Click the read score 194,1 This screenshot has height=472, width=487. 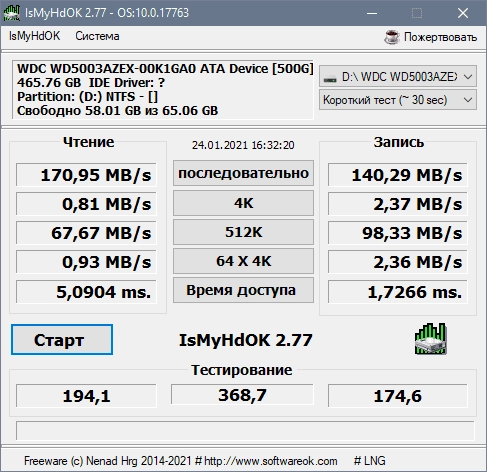[86, 396]
